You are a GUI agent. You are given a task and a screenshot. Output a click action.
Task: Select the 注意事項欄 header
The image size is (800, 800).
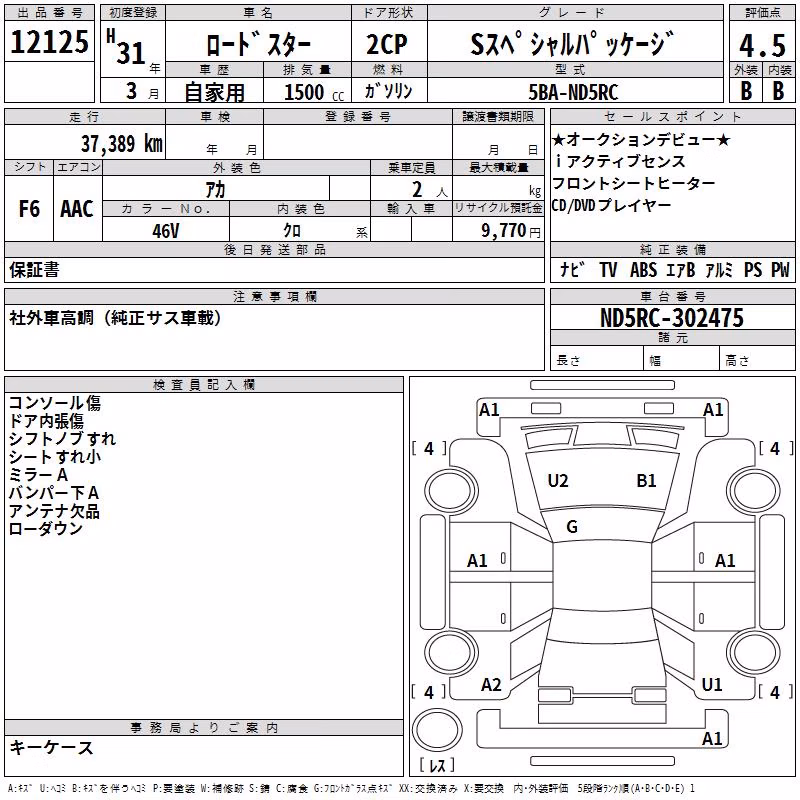click(274, 296)
